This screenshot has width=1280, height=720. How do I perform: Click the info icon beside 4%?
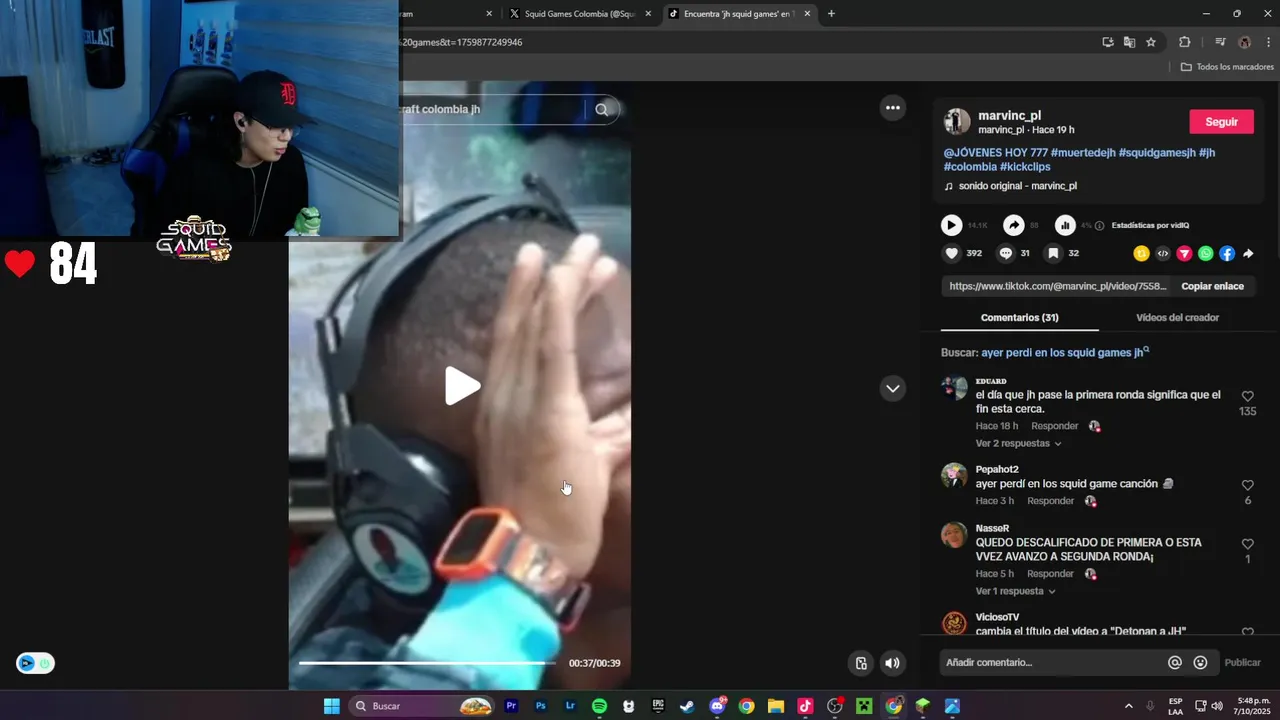pyautogui.click(x=1100, y=226)
